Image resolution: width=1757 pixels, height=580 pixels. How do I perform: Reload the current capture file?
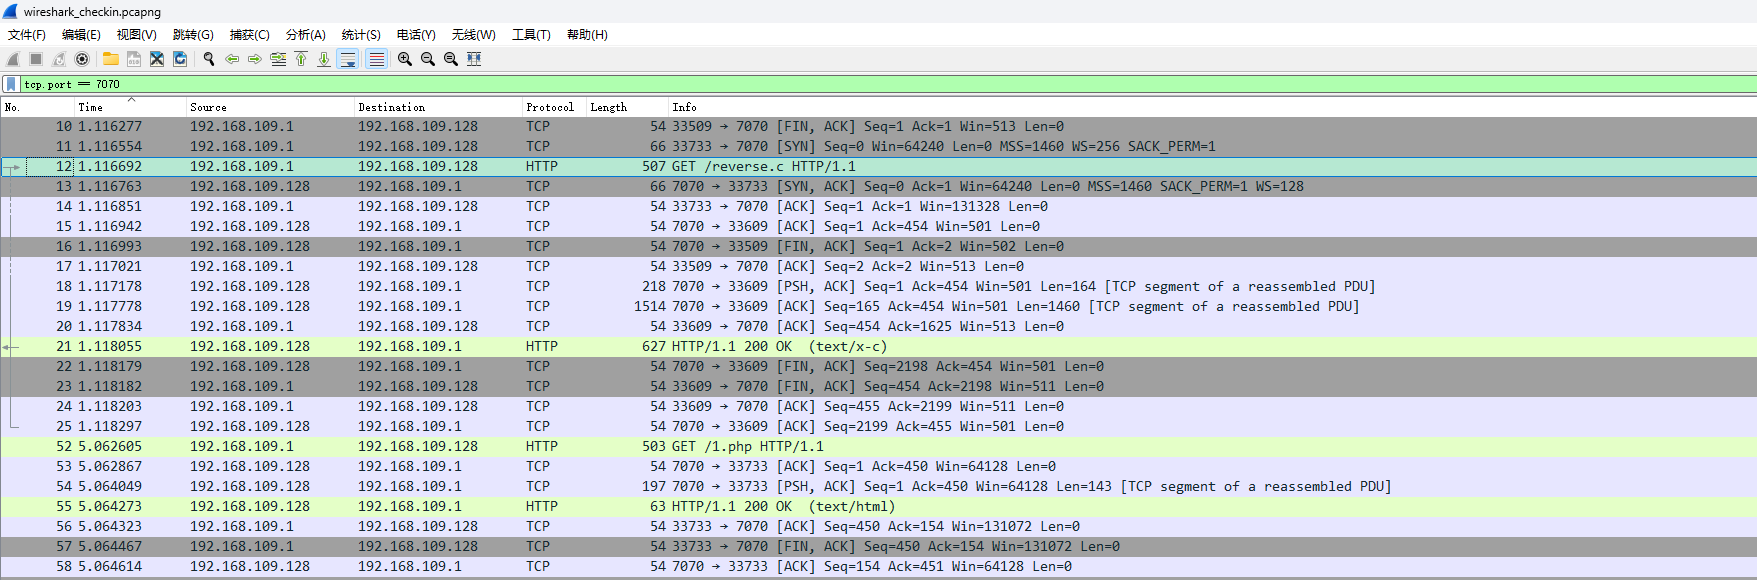coord(180,59)
